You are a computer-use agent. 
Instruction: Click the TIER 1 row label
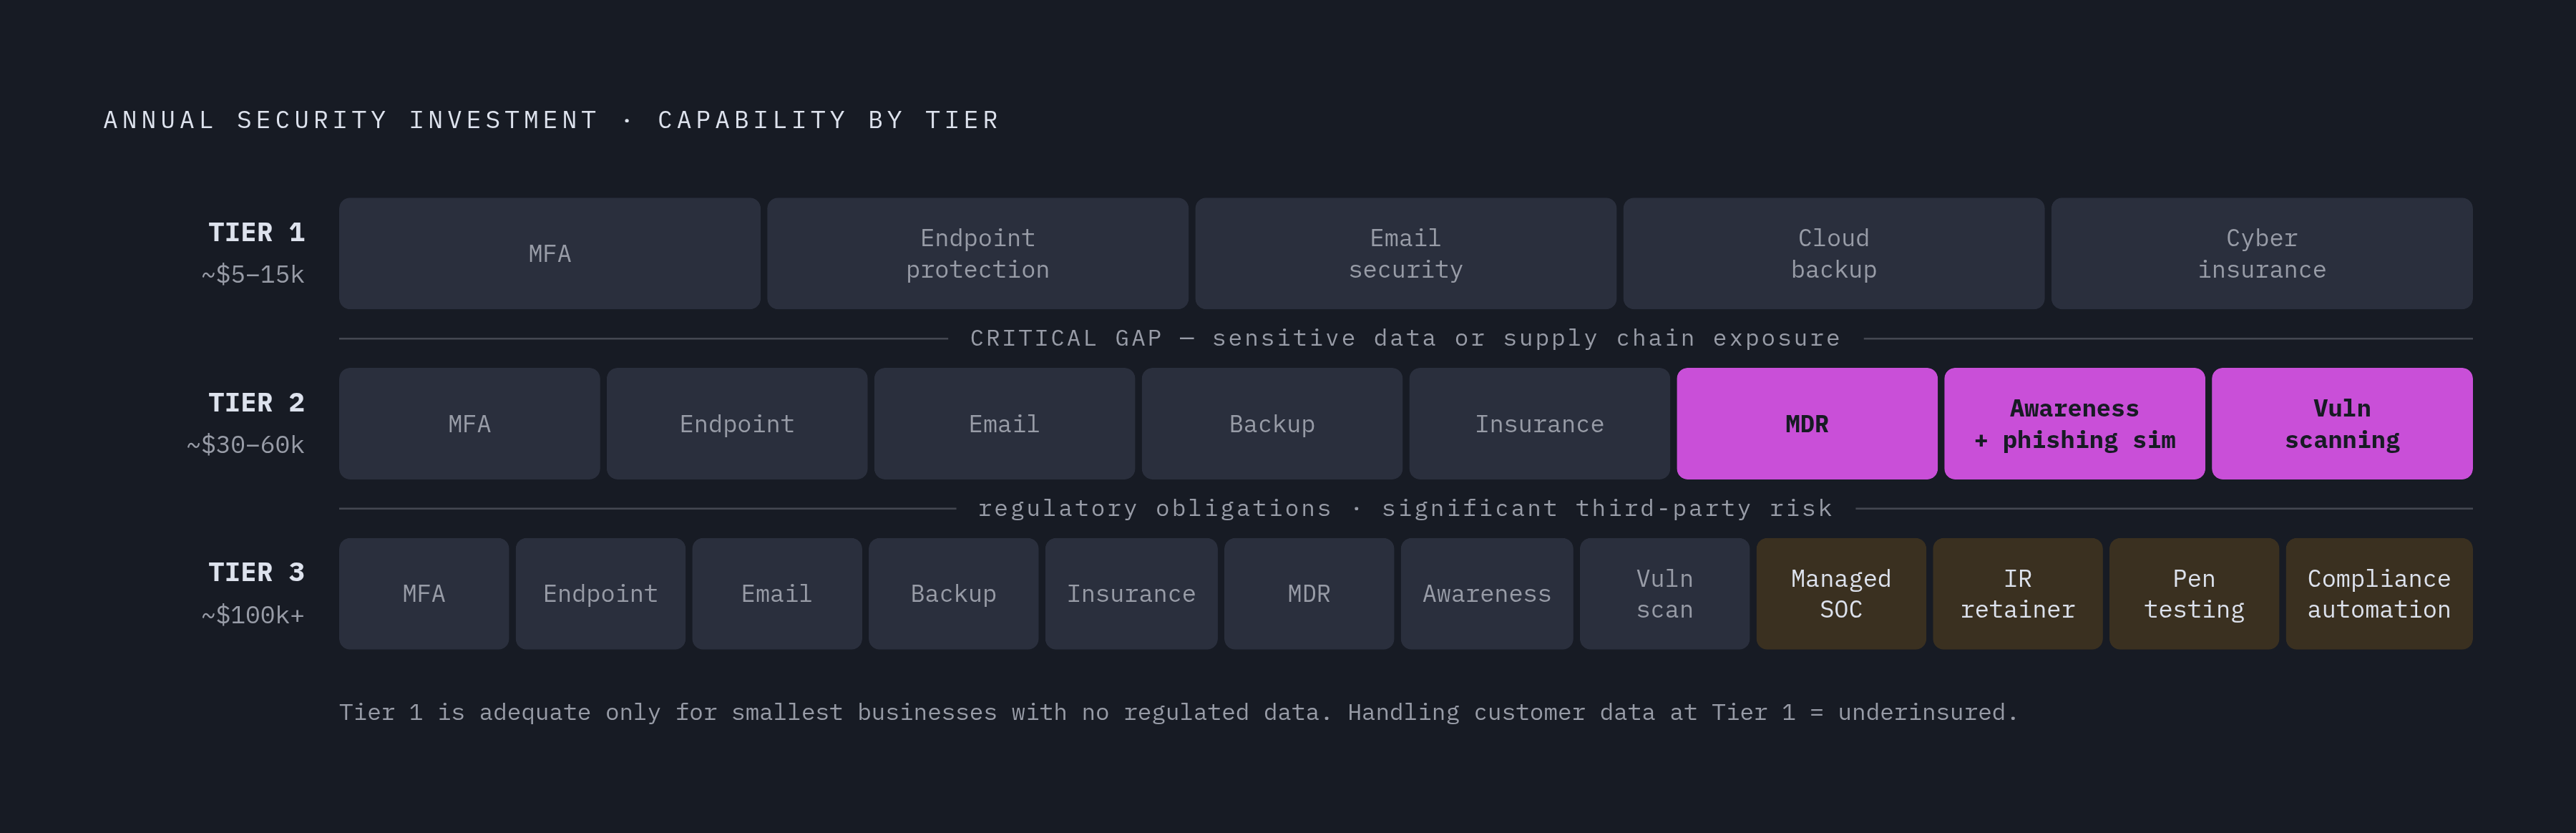(x=256, y=233)
